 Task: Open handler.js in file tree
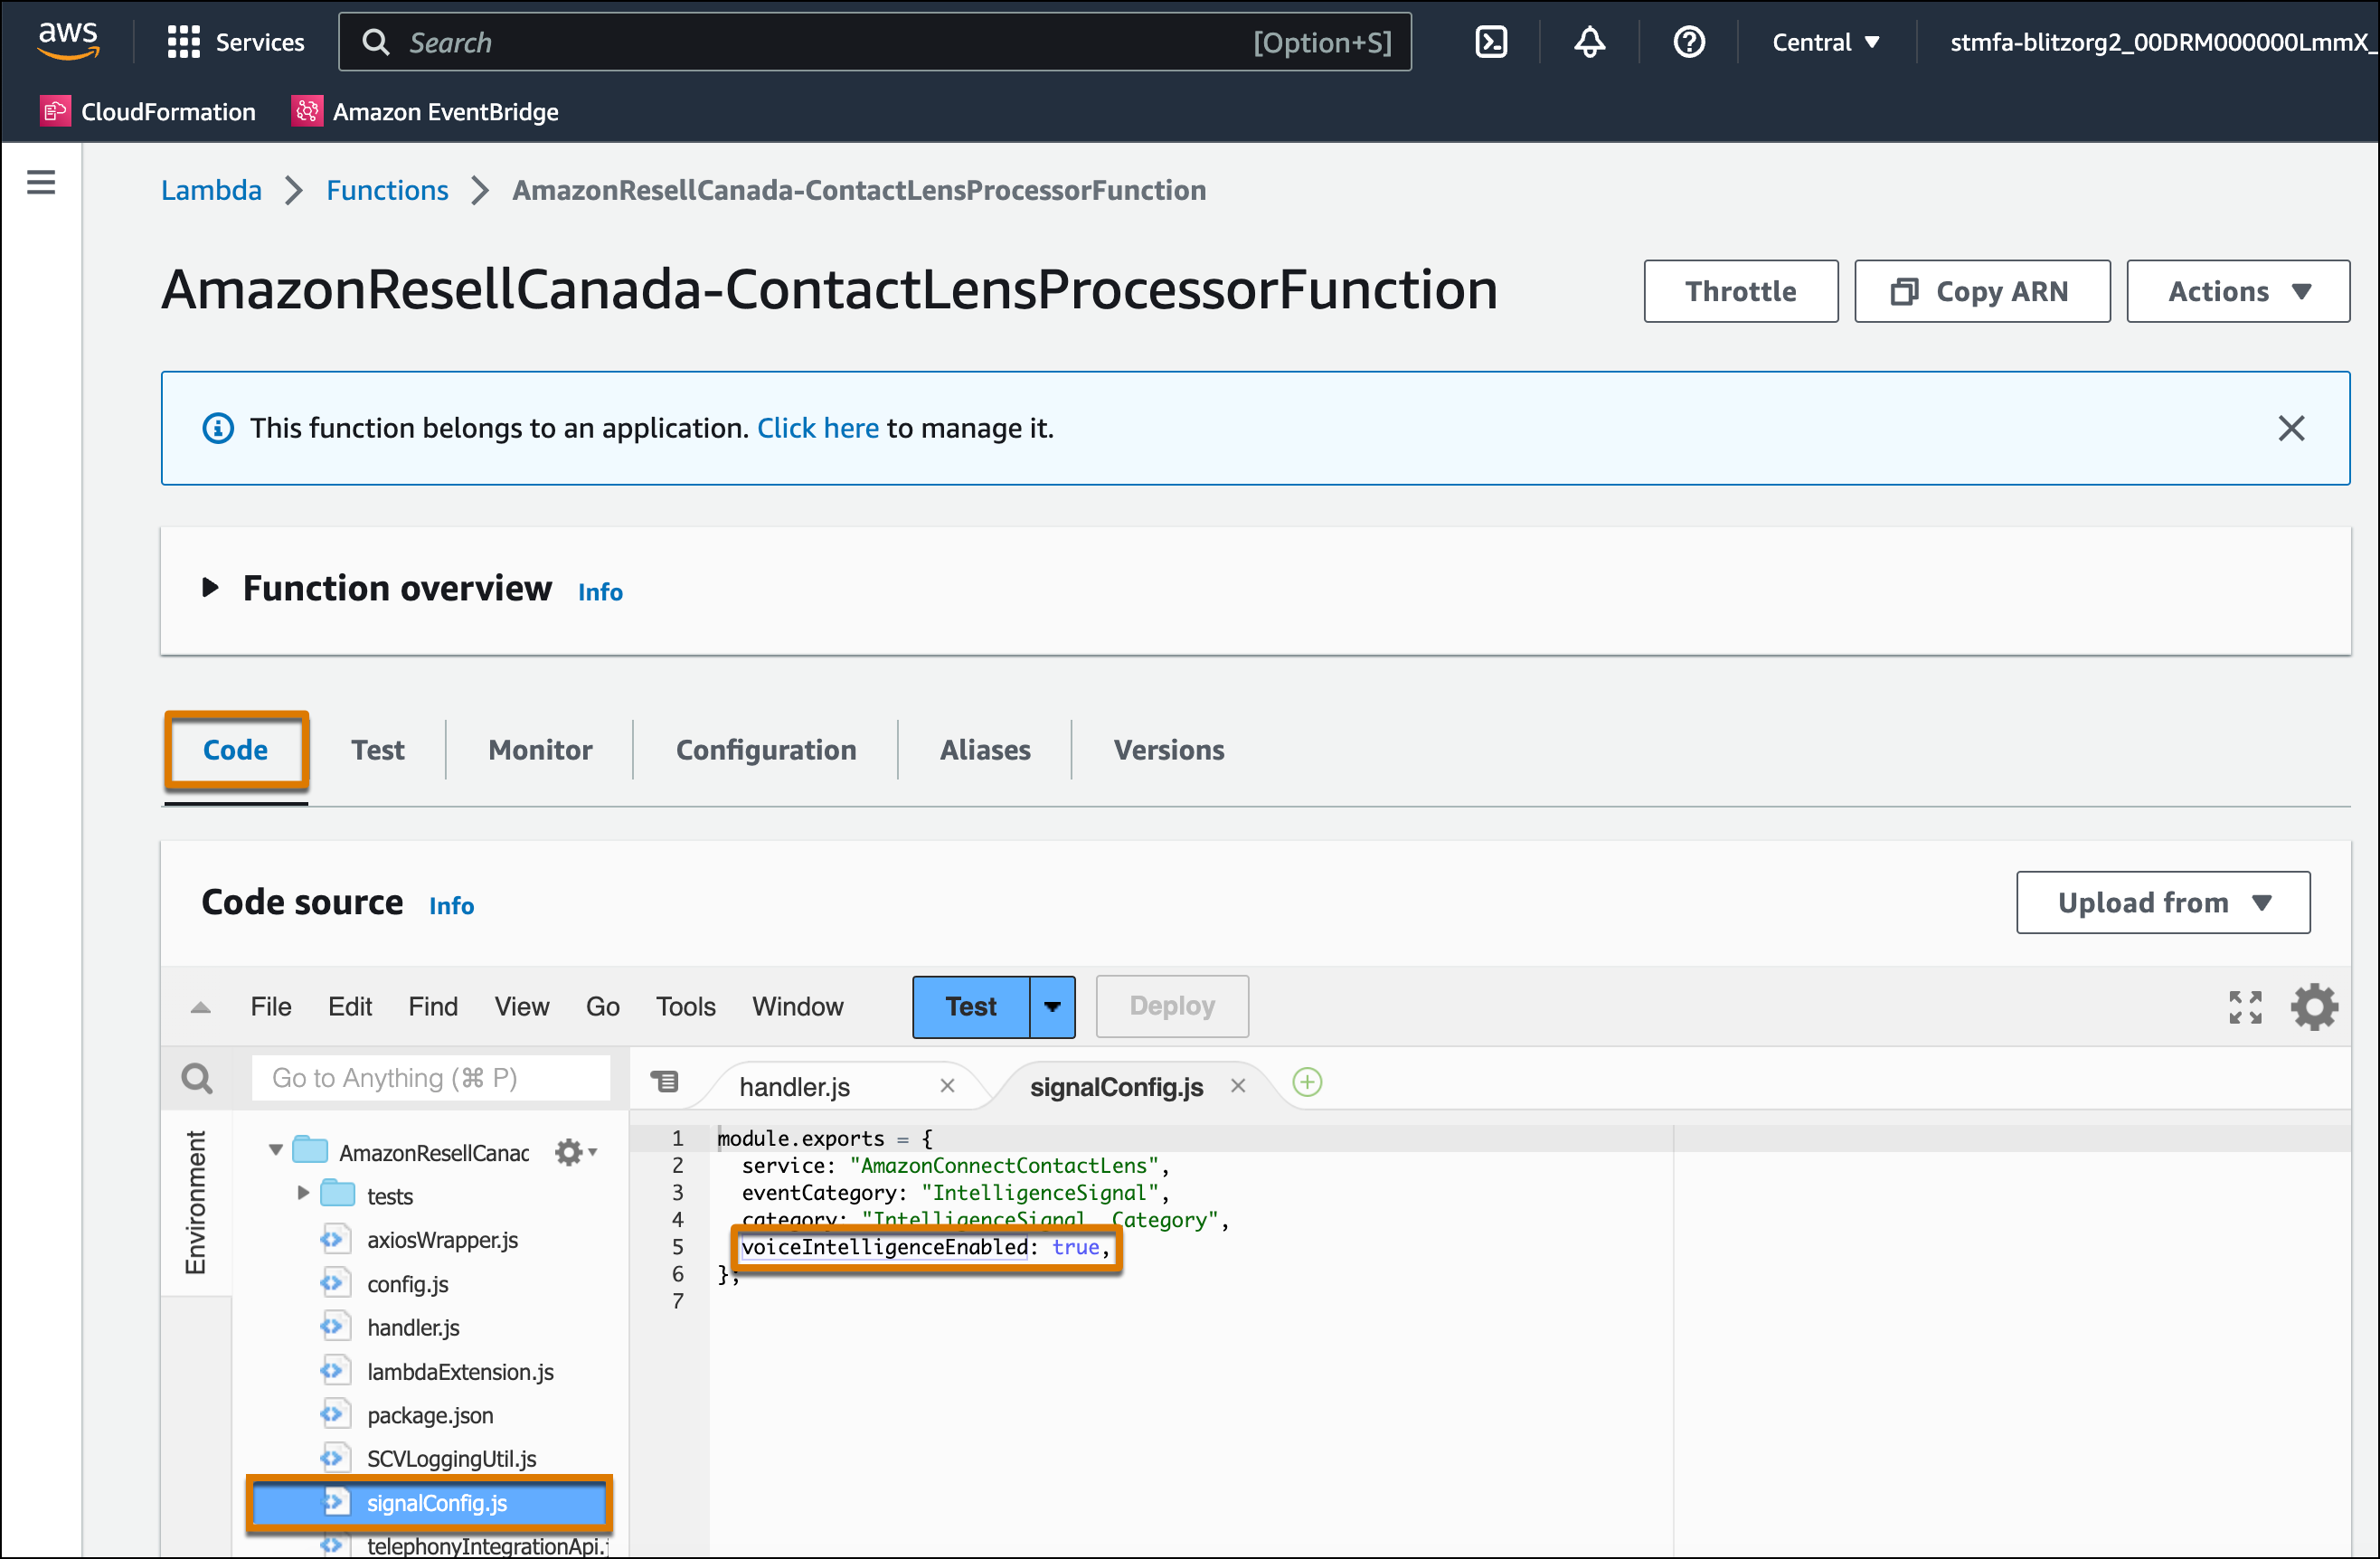pyautogui.click(x=413, y=1327)
